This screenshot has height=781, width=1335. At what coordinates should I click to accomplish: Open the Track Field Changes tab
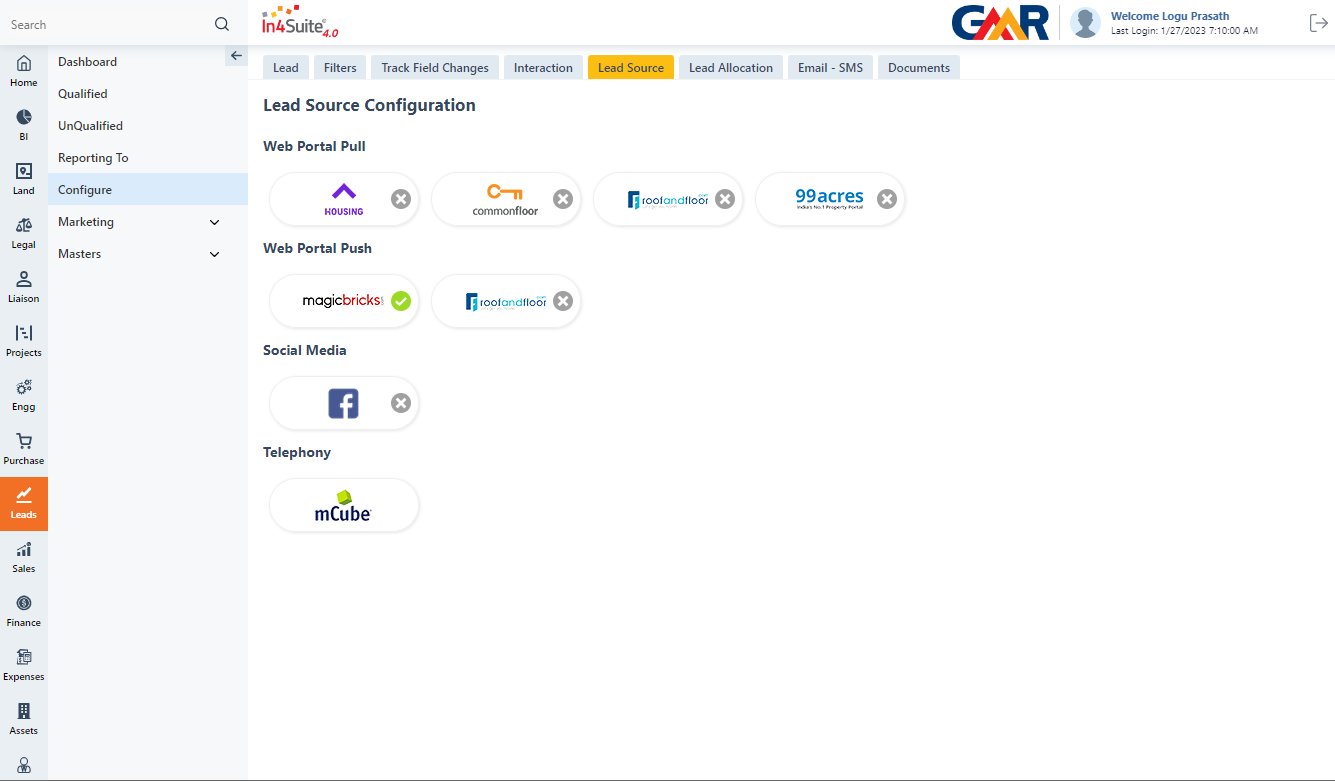point(435,68)
